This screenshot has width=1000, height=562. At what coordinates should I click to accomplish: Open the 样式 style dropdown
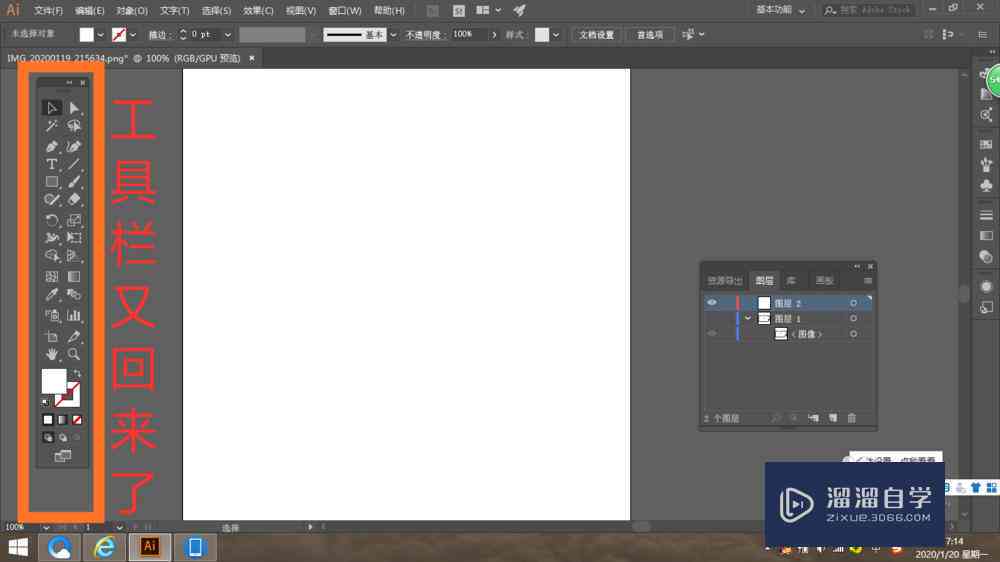556,35
